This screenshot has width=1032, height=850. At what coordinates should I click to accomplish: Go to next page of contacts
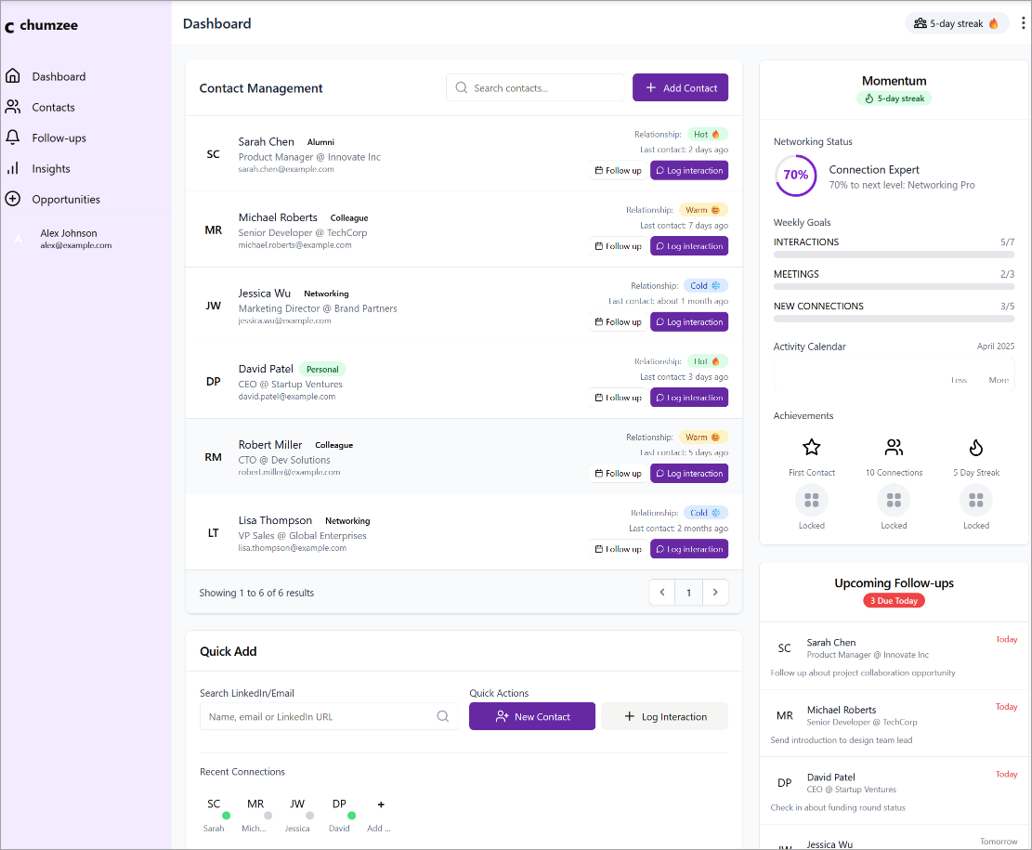[x=715, y=593]
